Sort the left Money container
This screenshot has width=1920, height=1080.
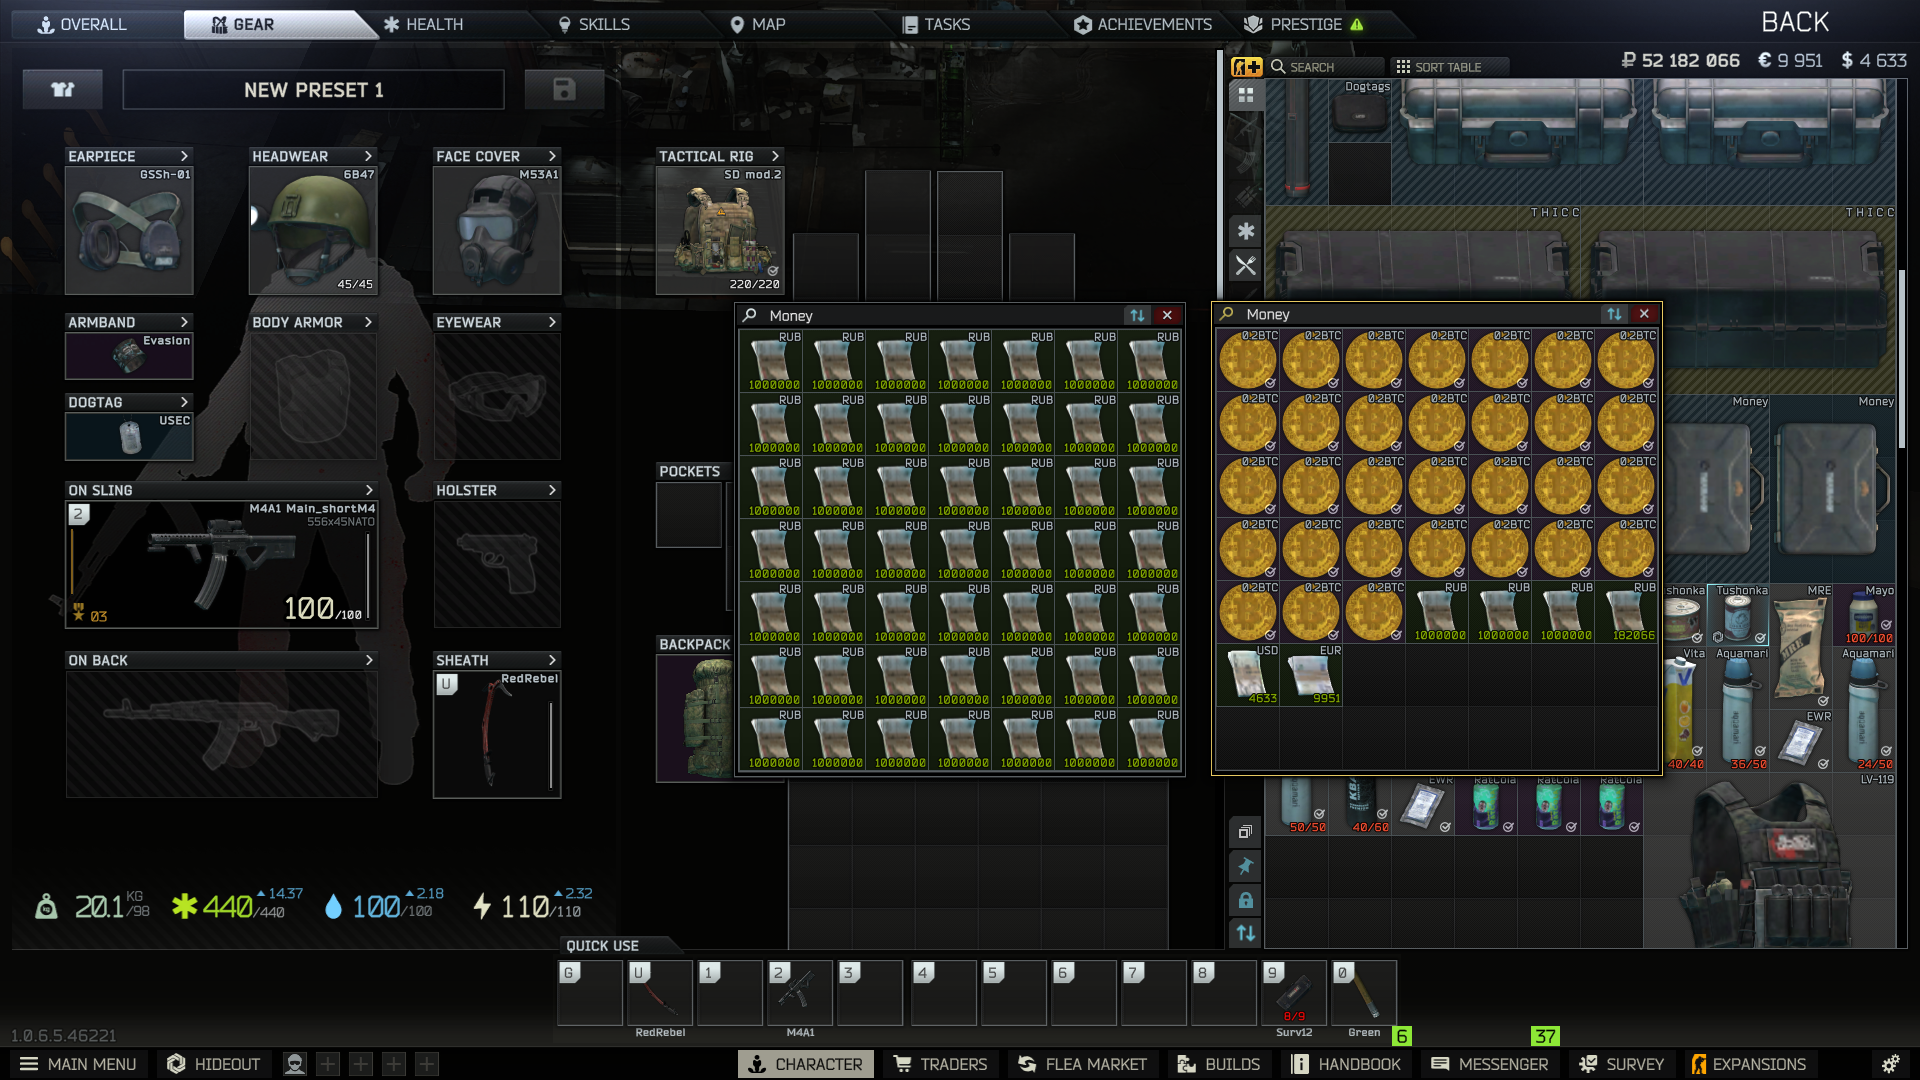click(x=1137, y=315)
